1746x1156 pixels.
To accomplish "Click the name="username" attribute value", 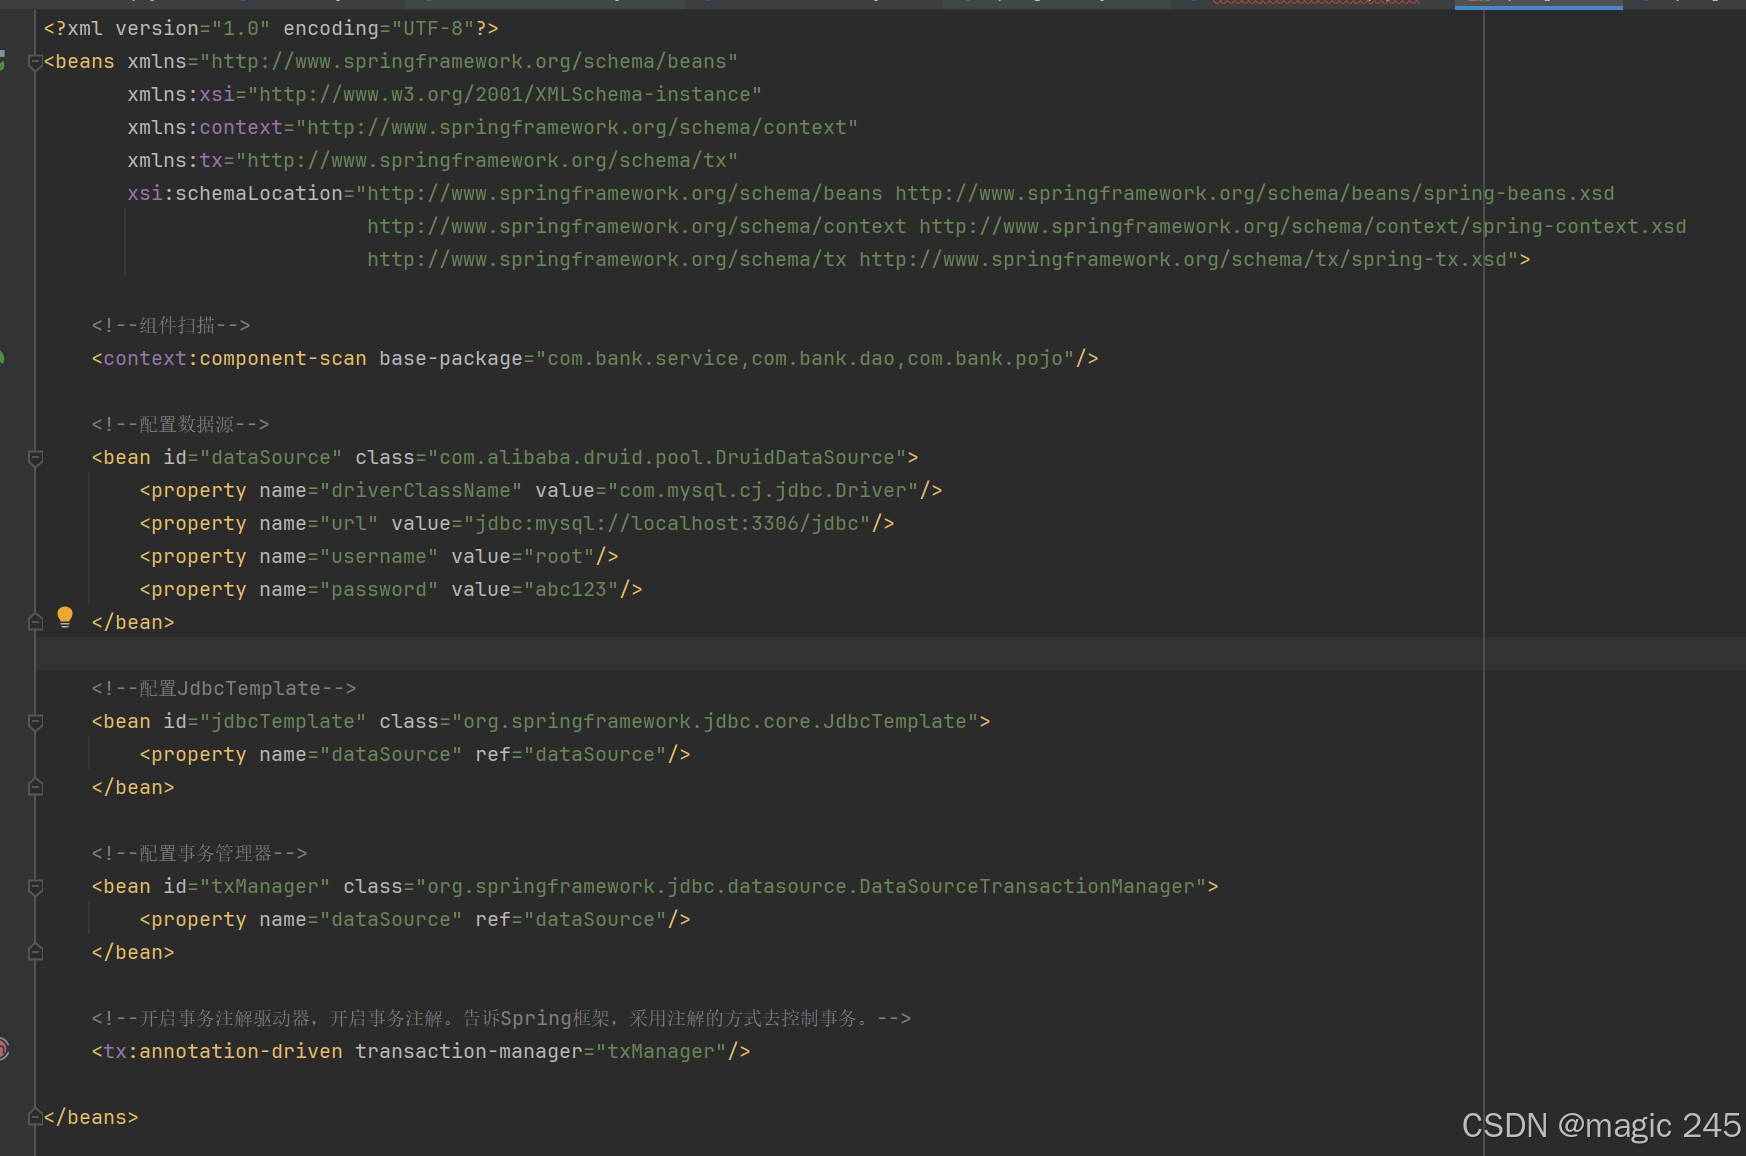I will point(379,557).
